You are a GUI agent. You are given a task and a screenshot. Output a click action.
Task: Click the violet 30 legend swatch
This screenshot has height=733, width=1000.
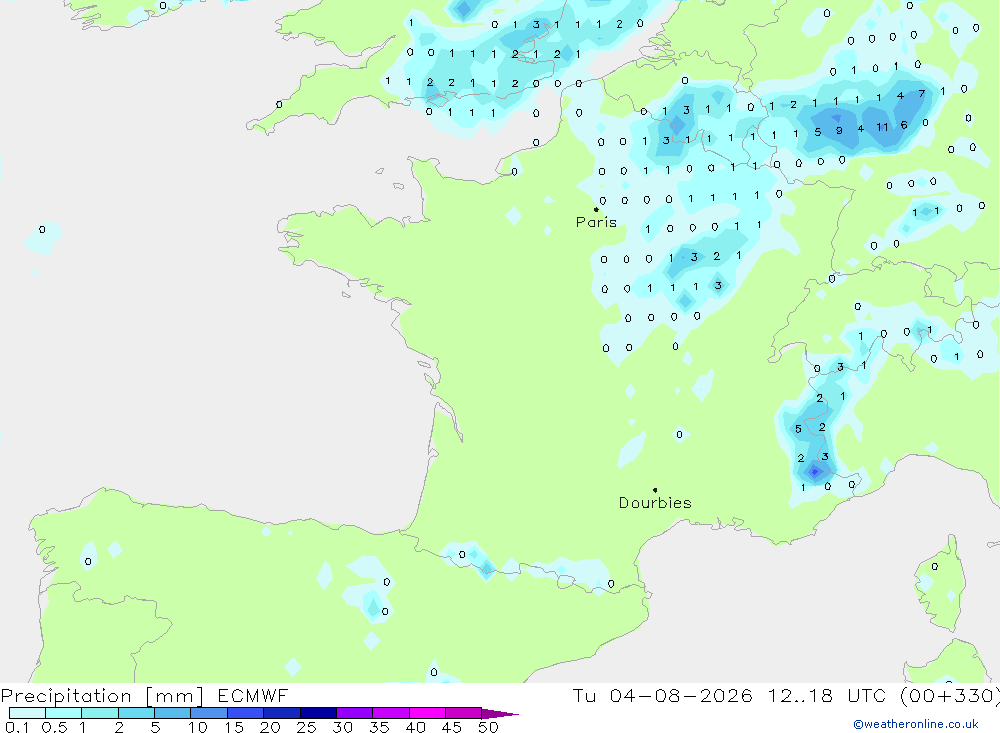tap(355, 713)
